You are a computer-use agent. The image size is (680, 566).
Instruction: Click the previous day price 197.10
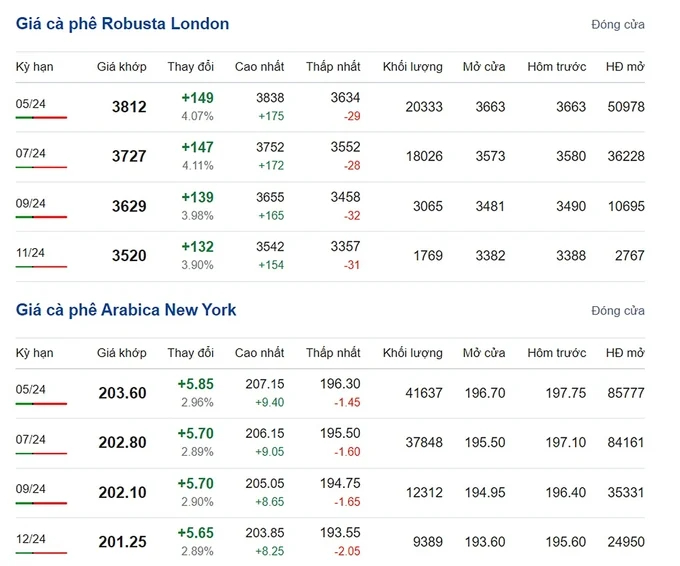566,442
